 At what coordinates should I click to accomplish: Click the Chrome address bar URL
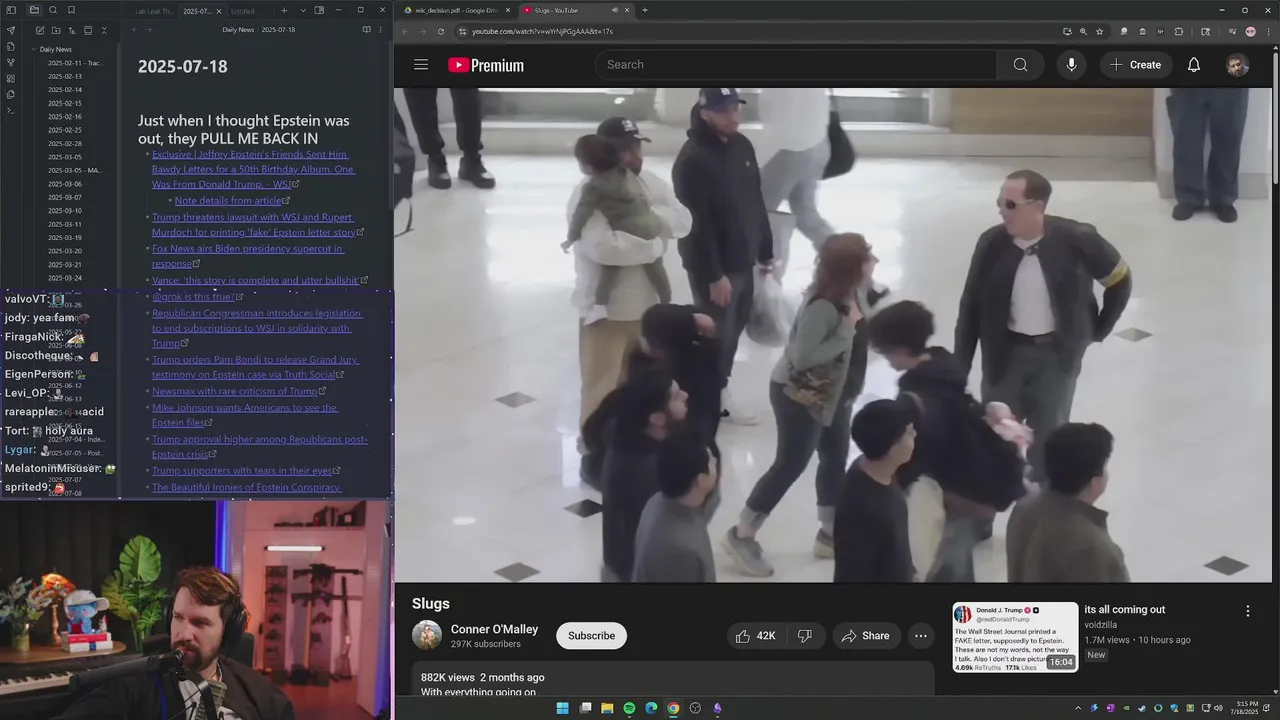click(x=543, y=31)
